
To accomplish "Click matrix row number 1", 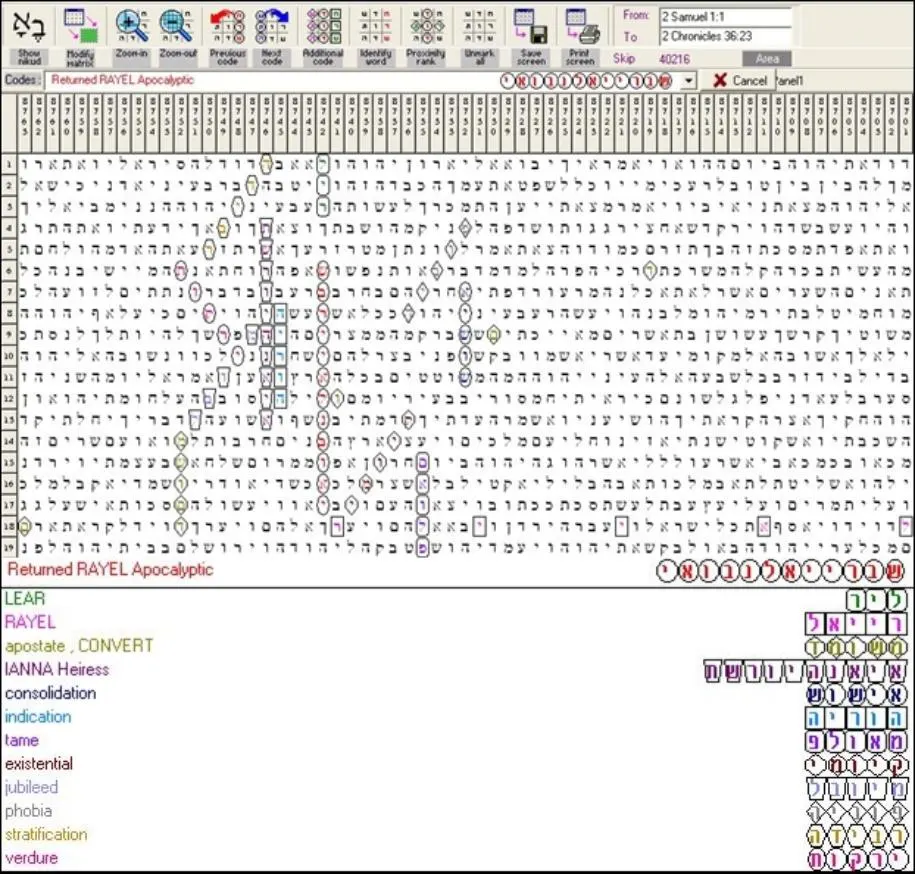I will 9,165.
